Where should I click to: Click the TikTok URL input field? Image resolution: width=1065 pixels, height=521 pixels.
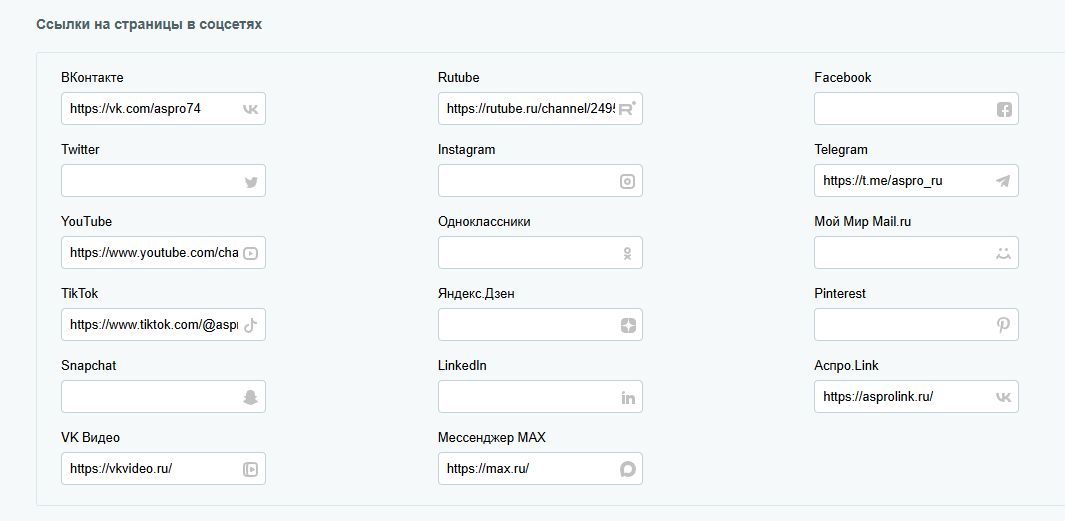pyautogui.click(x=150, y=325)
